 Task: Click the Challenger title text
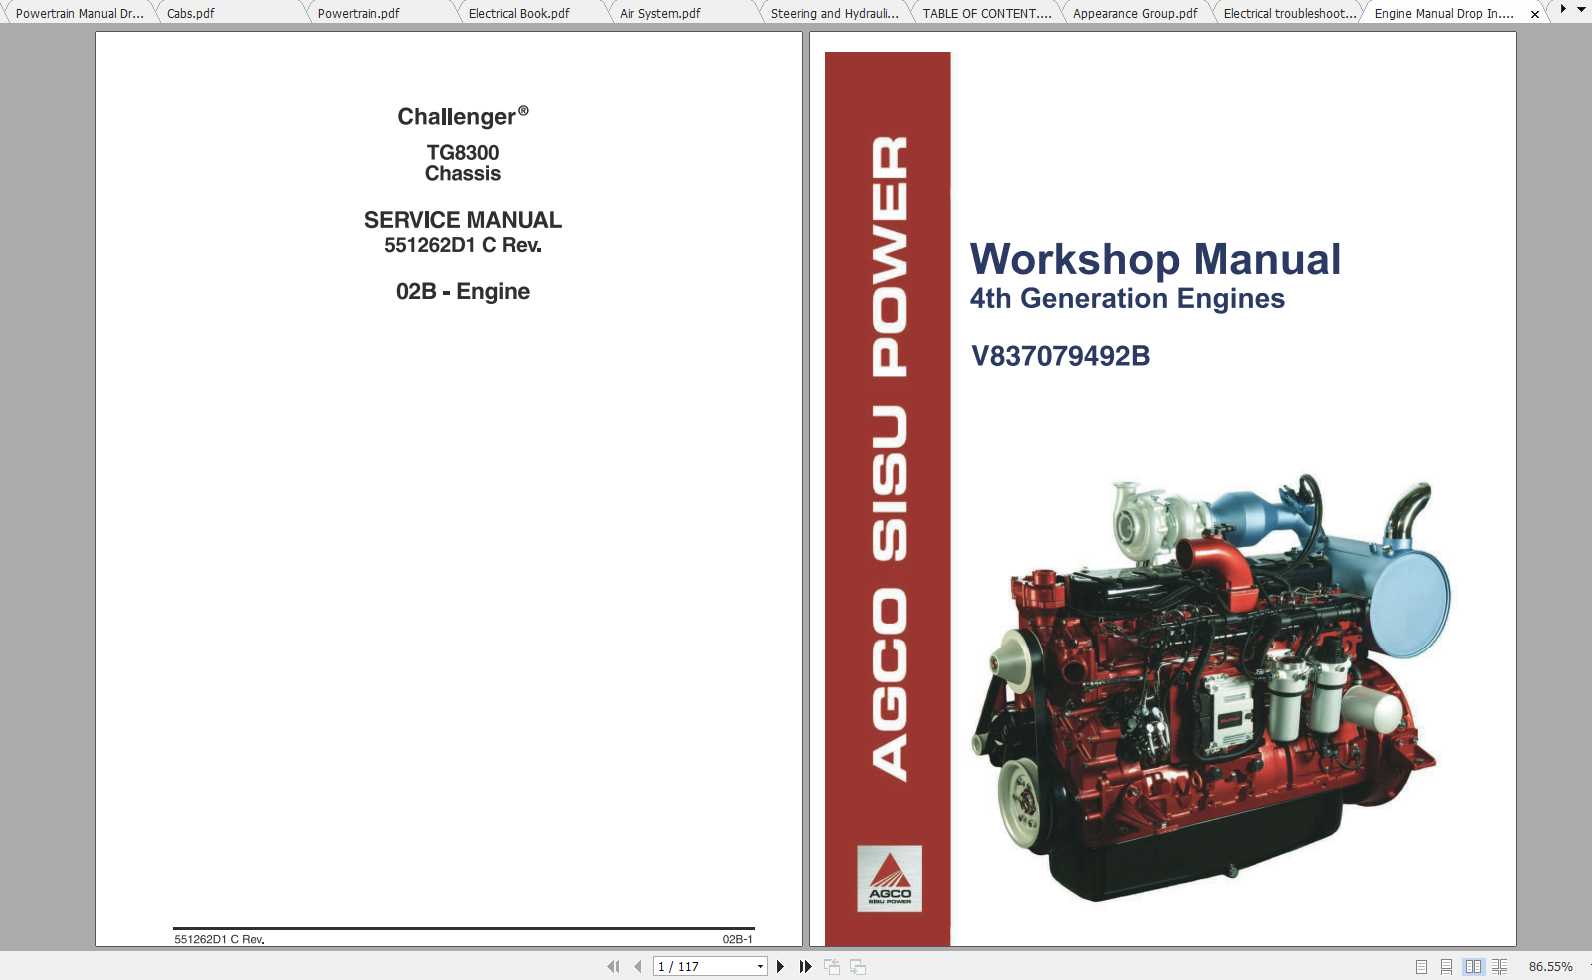[462, 116]
